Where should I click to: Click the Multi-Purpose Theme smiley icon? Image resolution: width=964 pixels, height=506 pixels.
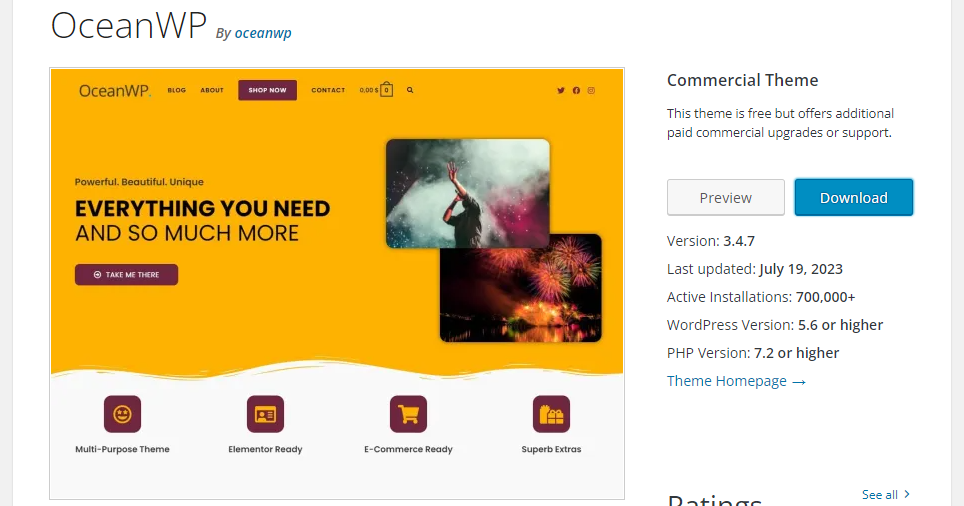click(x=122, y=414)
